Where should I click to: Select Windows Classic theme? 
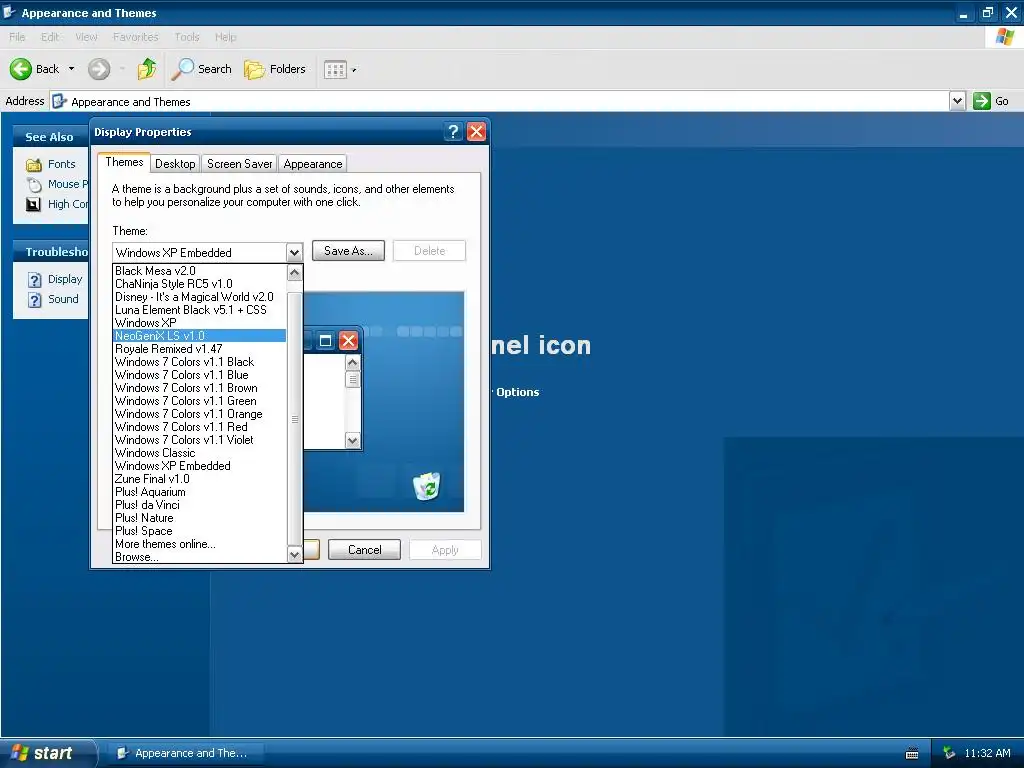tap(200, 453)
